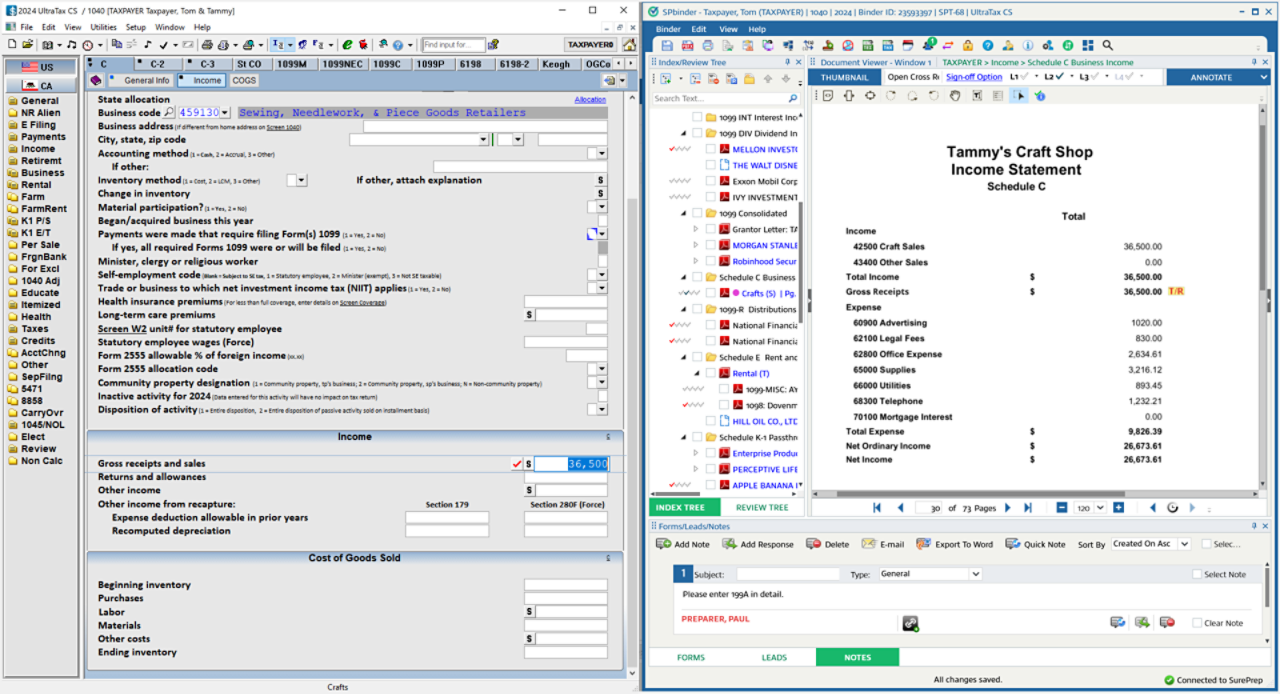Screen dimensions: 1280x694
Task: Click the Sign-off Option link
Action: pos(973,77)
